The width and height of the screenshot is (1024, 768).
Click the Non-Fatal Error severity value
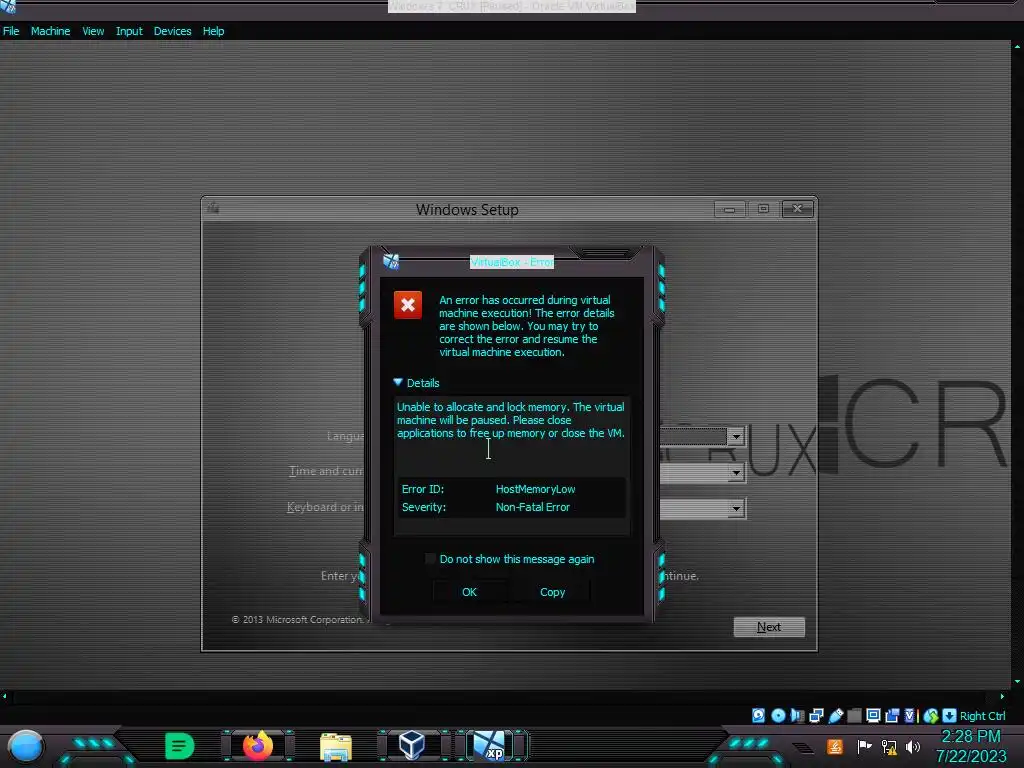[x=533, y=507]
